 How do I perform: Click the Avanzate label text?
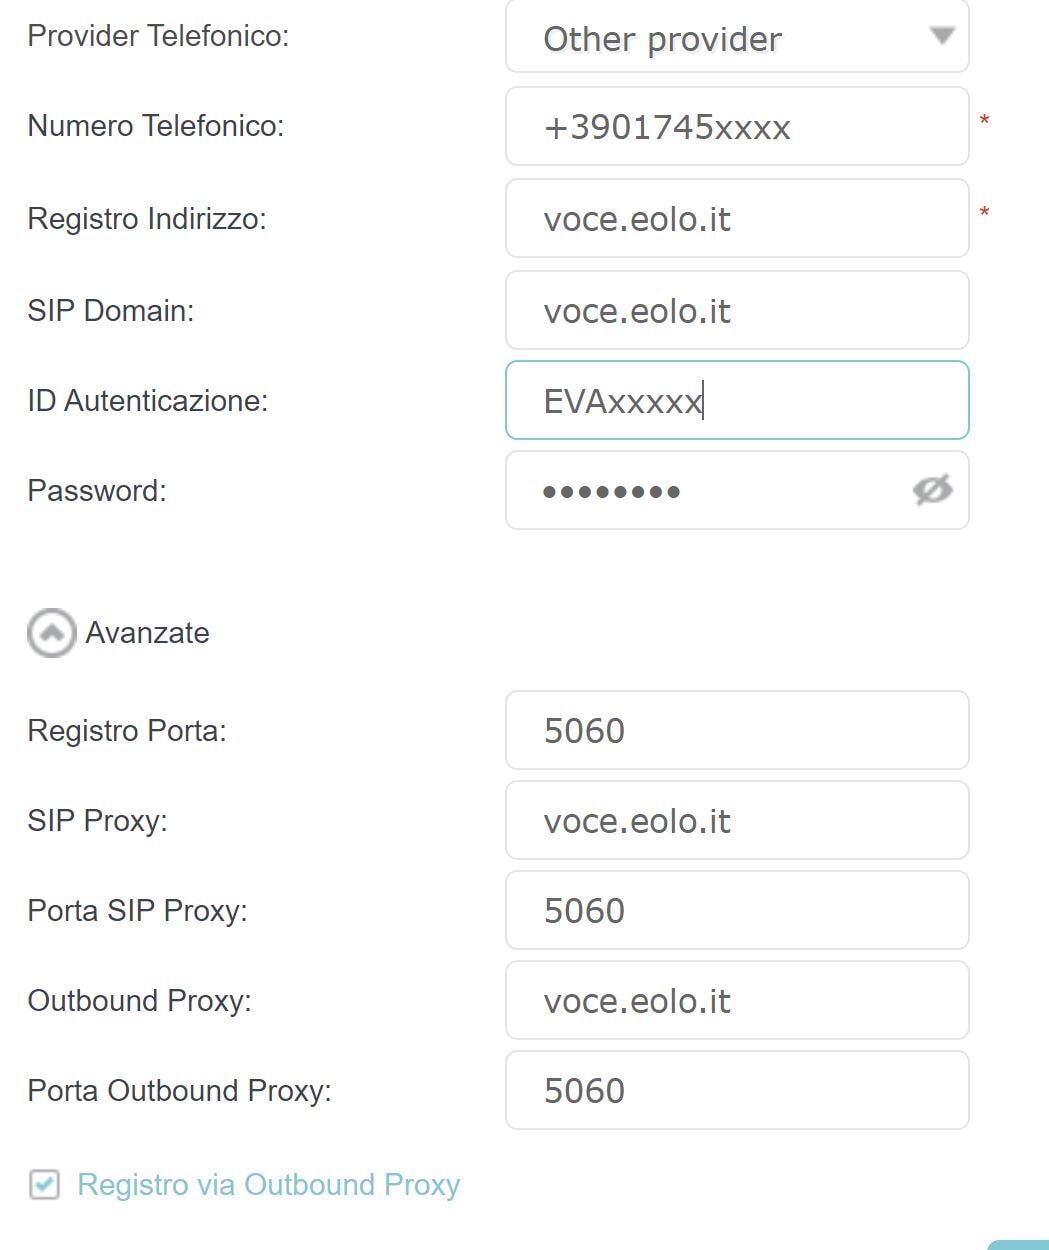click(x=148, y=633)
